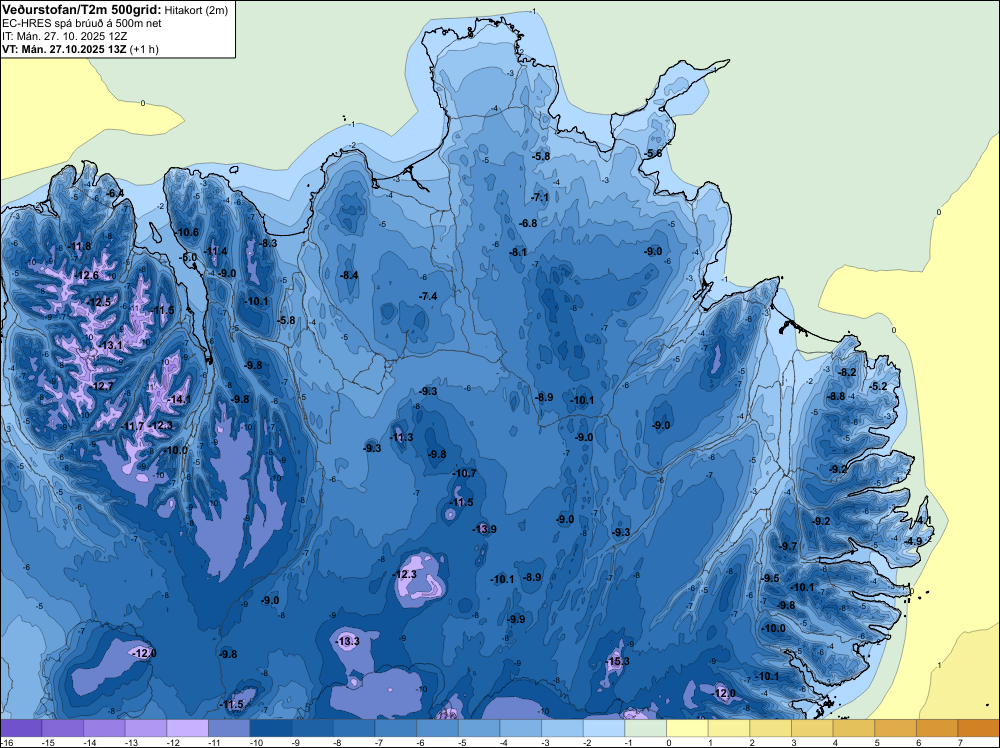Click the legend tick label '-13'
The image size is (1000, 748).
(x=131, y=742)
